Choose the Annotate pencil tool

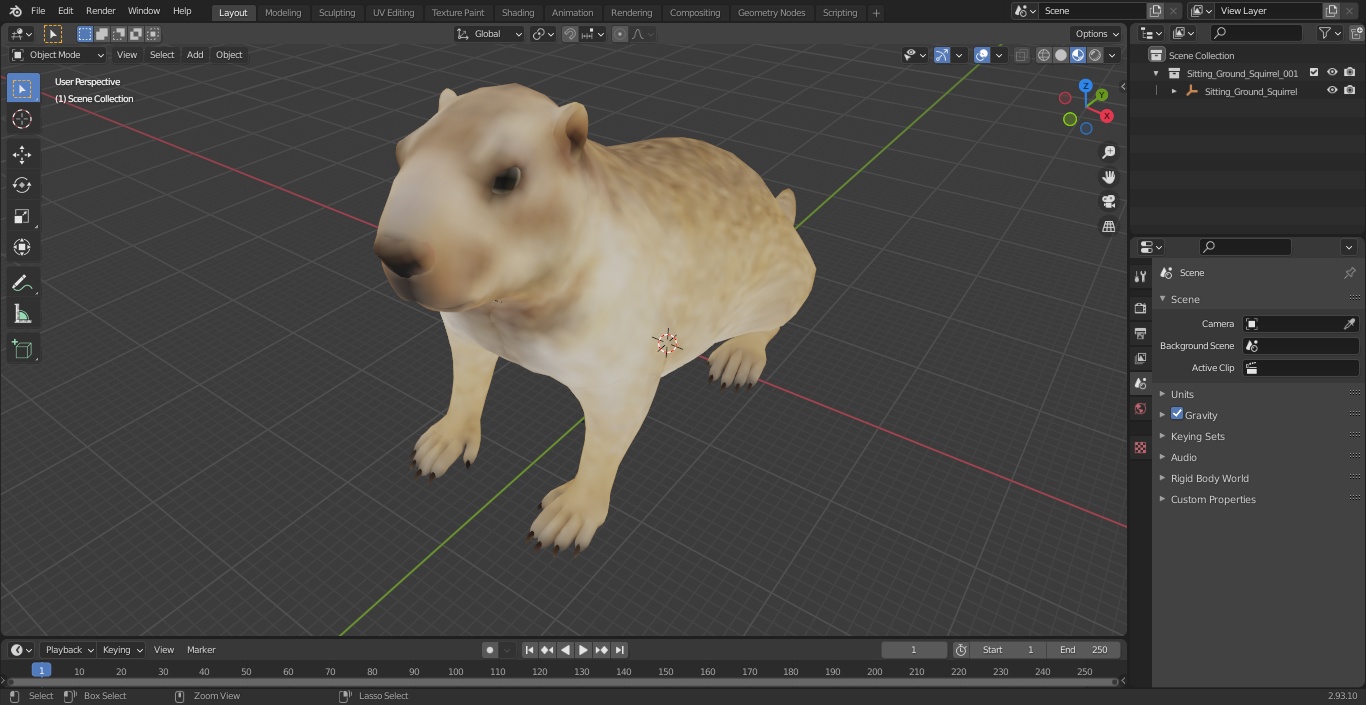click(22, 283)
